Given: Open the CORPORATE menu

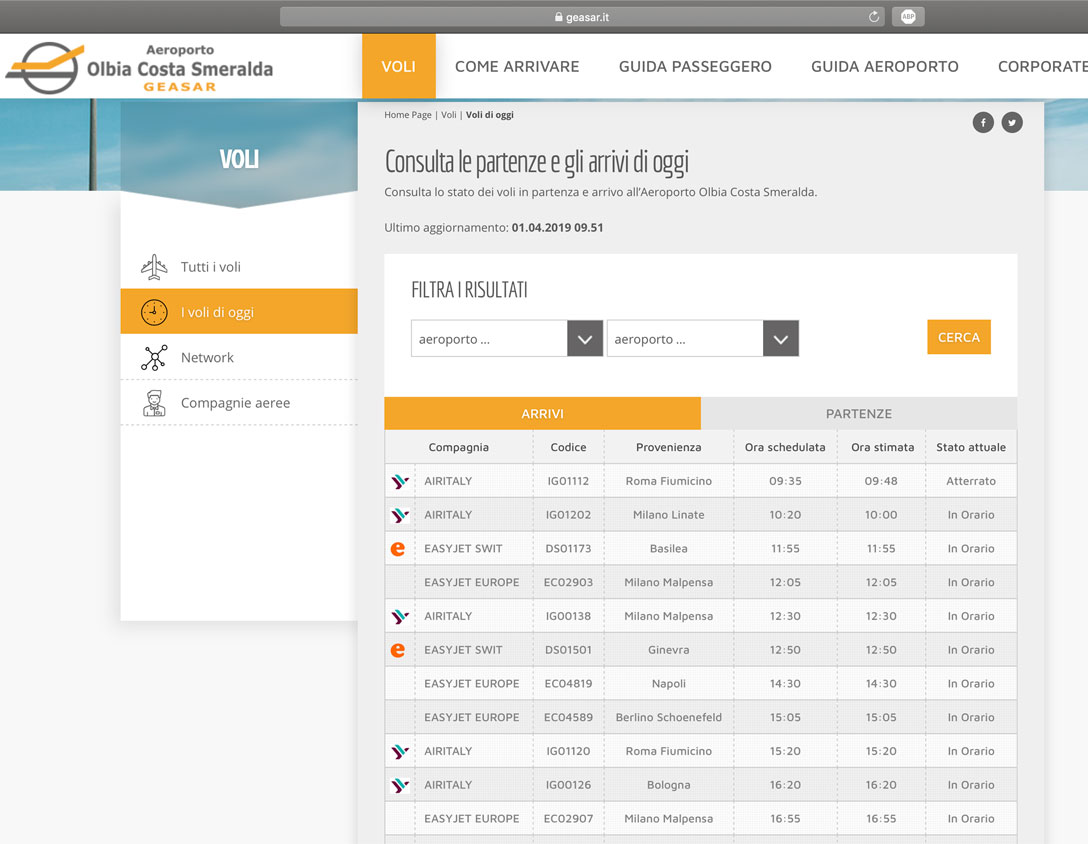Looking at the screenshot, I should [x=1042, y=67].
